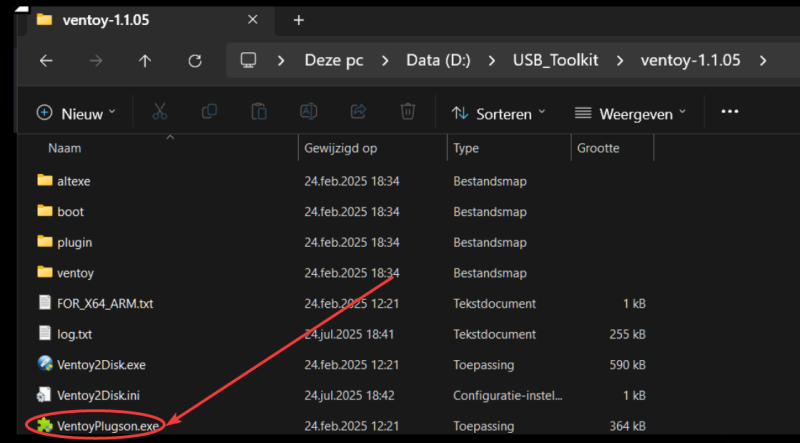Screen dimensions: 800x443
Task: Click the log.txt file name
Action: click(x=74, y=334)
